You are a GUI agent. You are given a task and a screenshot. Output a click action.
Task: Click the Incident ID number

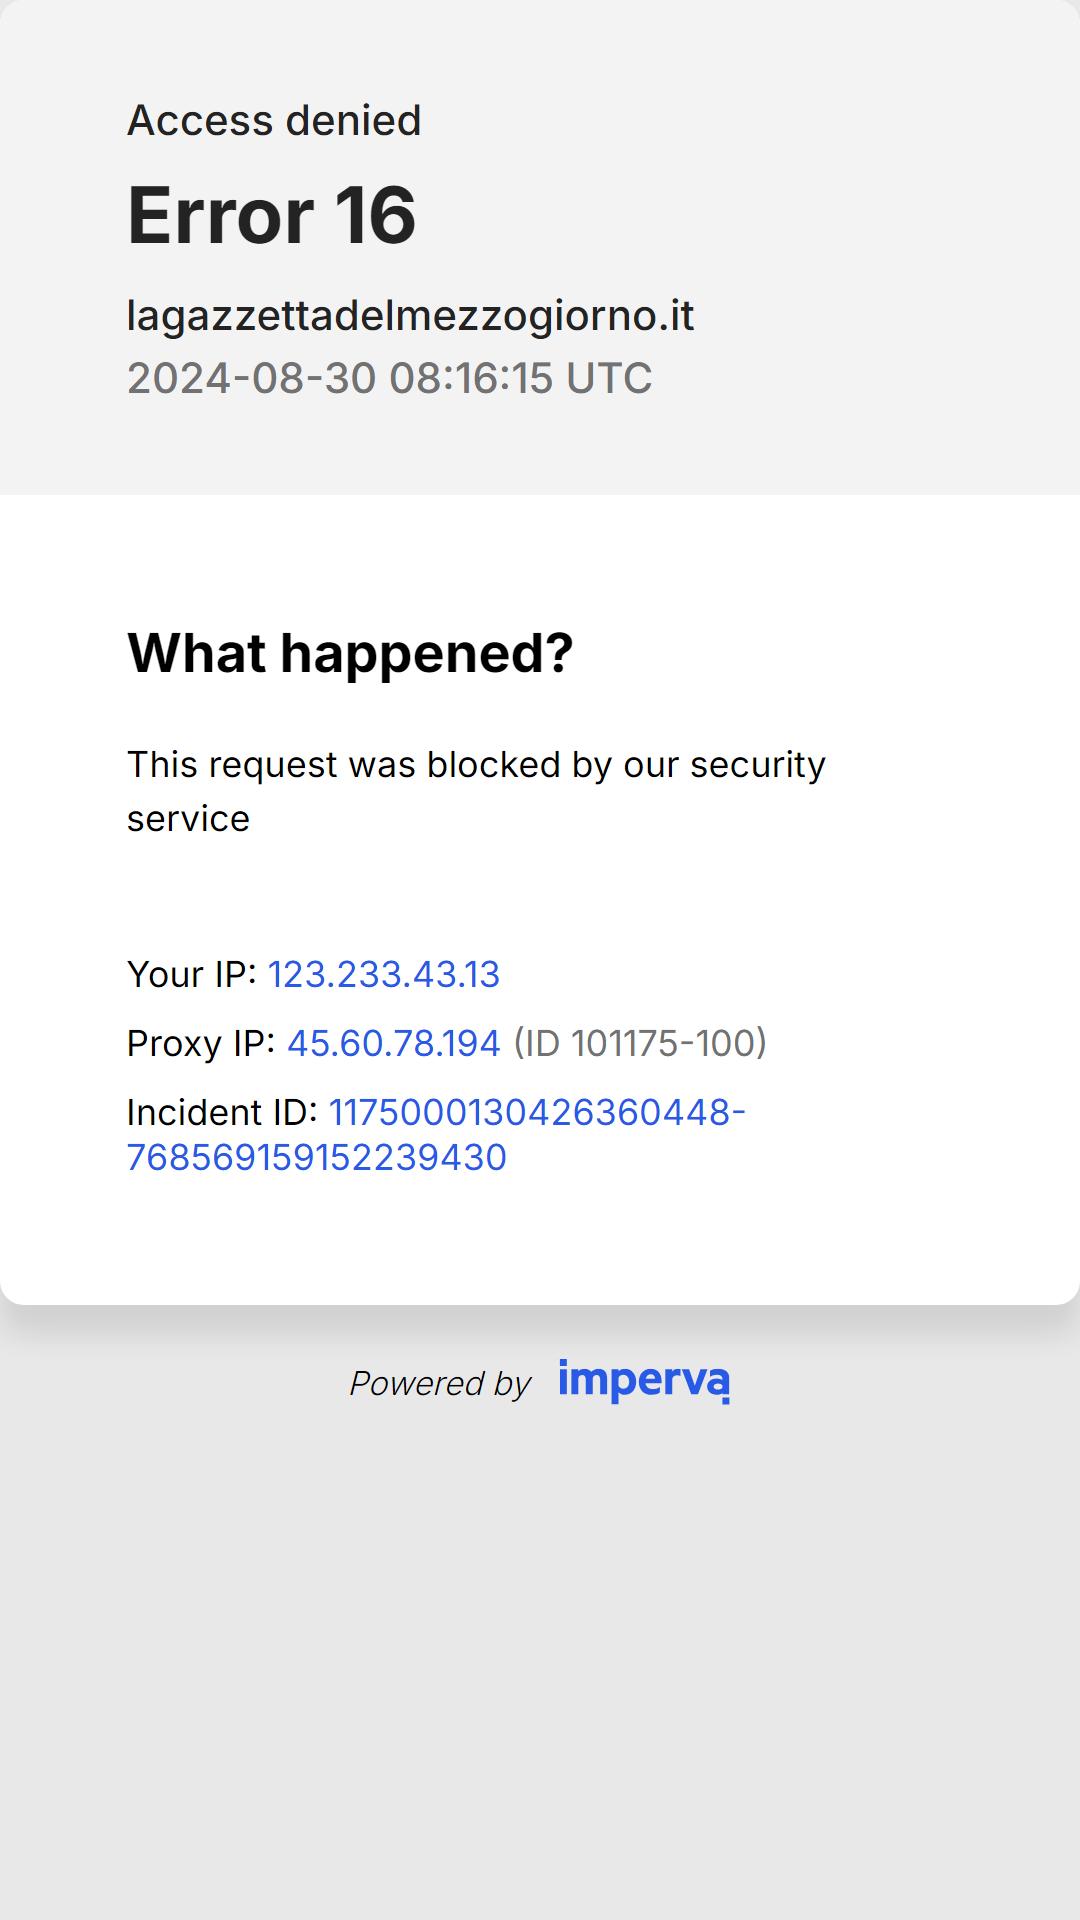pos(437,1134)
